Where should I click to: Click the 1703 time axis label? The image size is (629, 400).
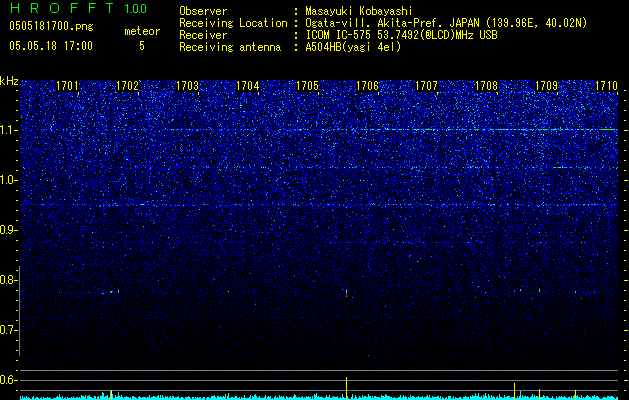click(187, 86)
